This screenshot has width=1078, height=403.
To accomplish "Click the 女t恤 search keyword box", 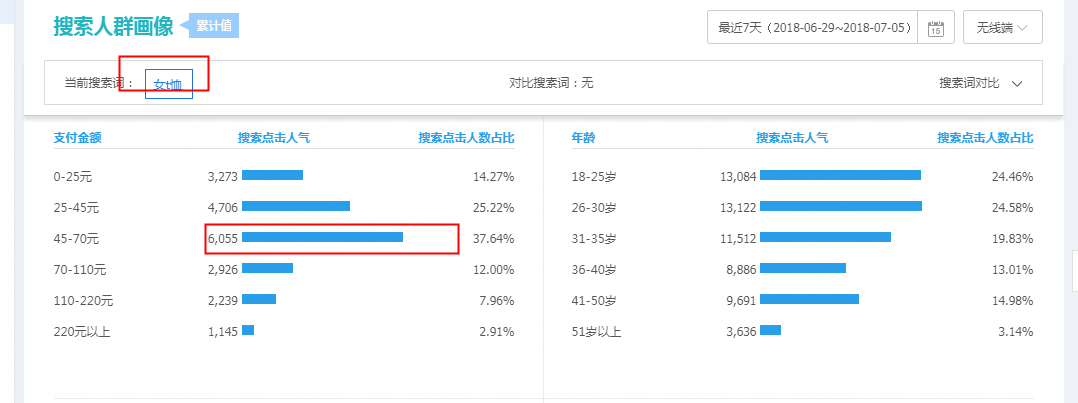I will [x=168, y=84].
